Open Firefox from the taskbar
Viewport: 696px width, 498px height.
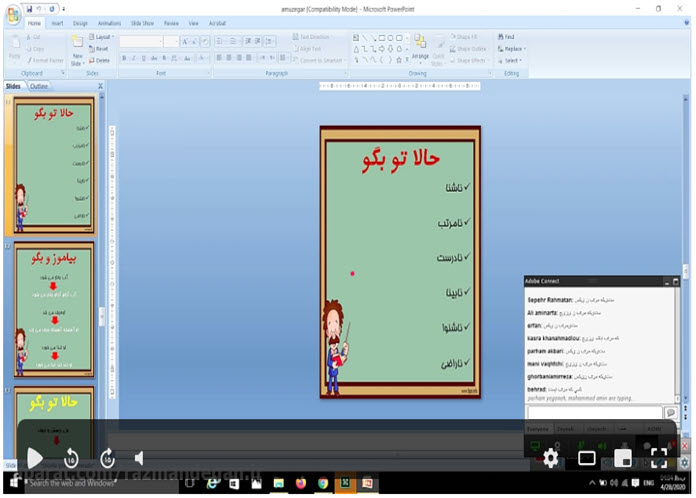301,483
